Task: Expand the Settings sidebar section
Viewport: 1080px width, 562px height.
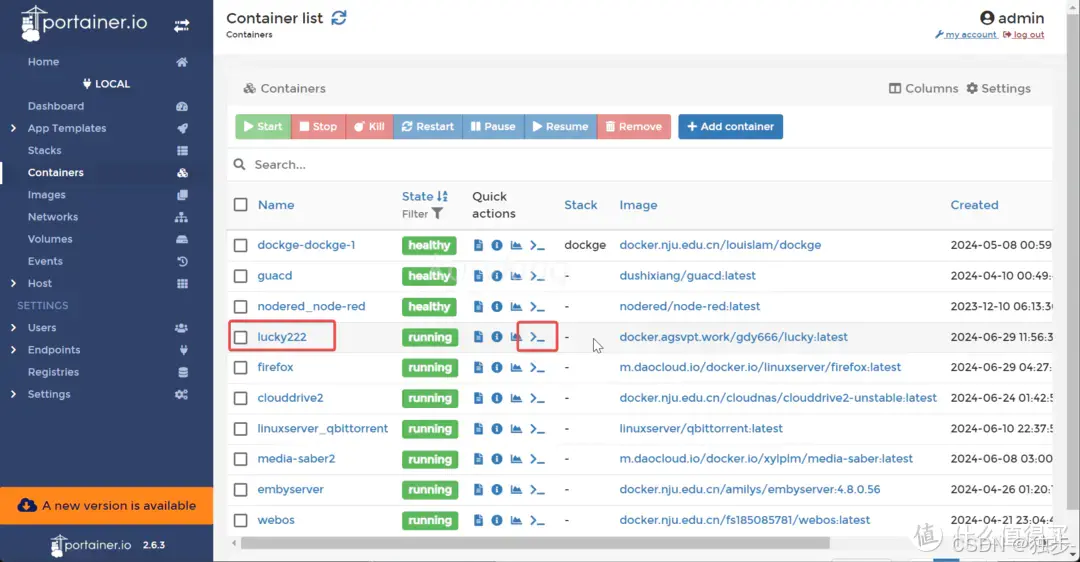Action: (13, 394)
